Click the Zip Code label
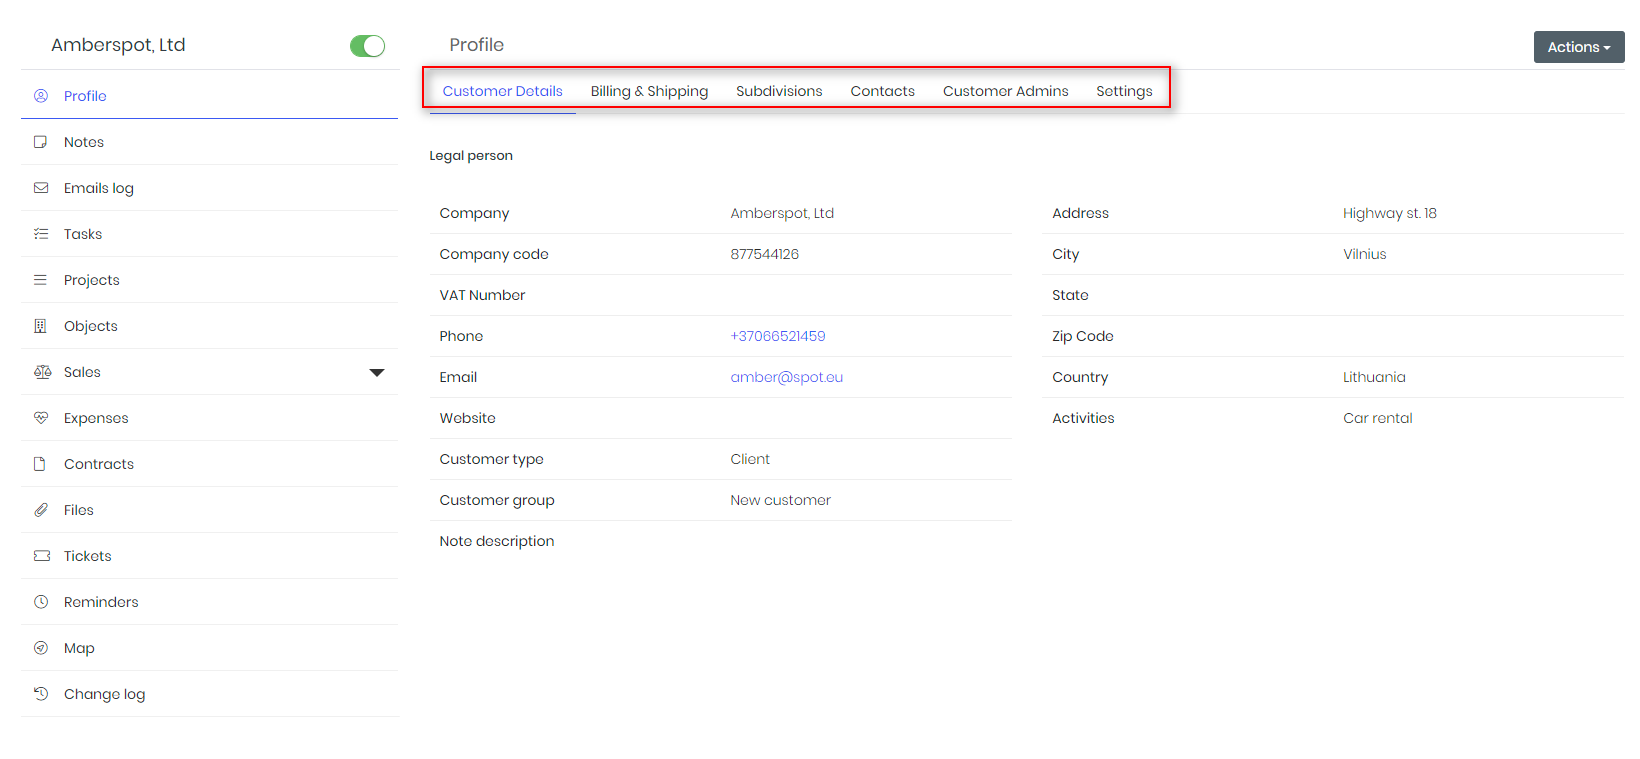Screen dimensions: 1640x759 tap(1083, 336)
